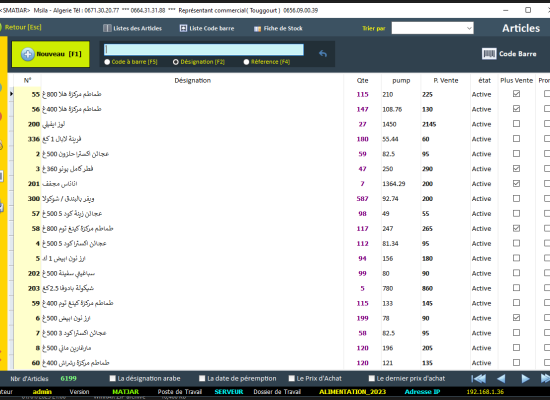Click the Code Barre barcode icon
This screenshot has width=550, height=400.
point(489,54)
